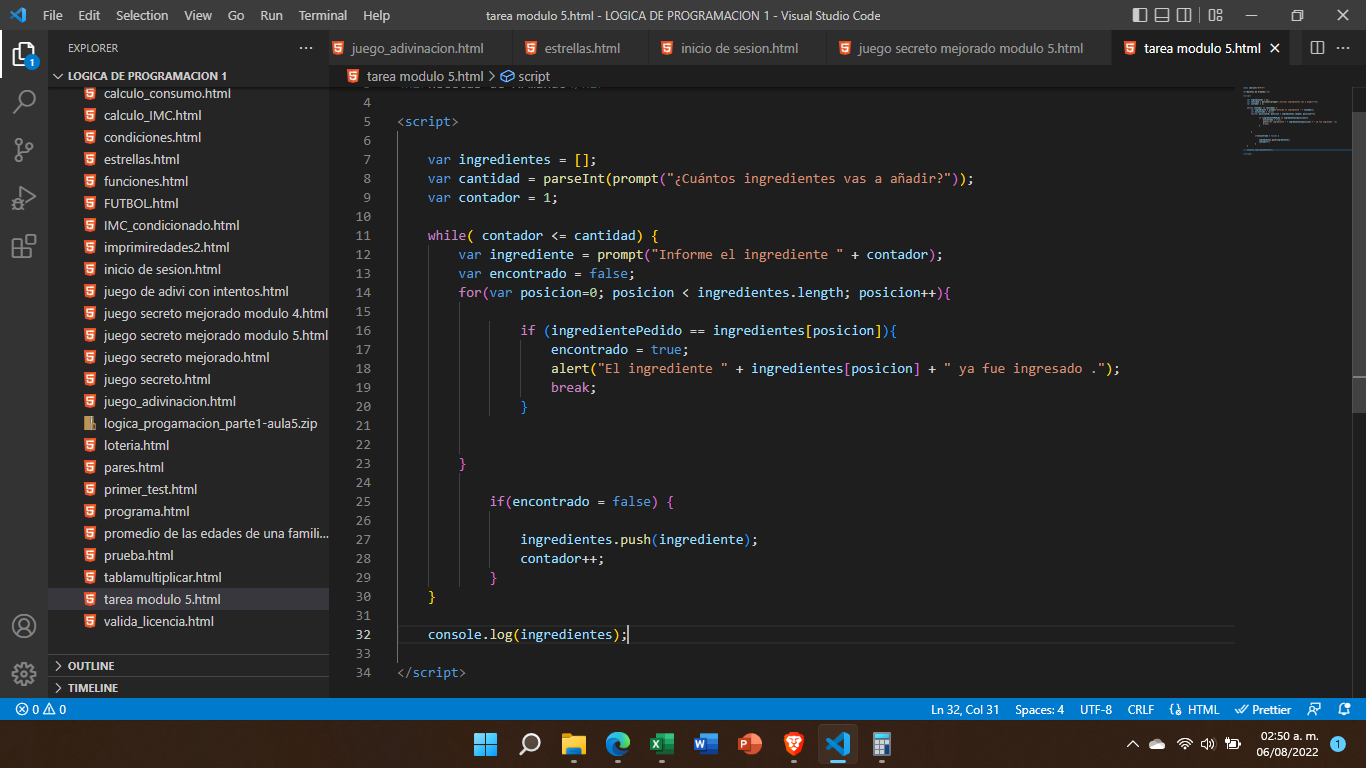Open logica_progamacion_parte1-aula5.zip file

point(210,424)
